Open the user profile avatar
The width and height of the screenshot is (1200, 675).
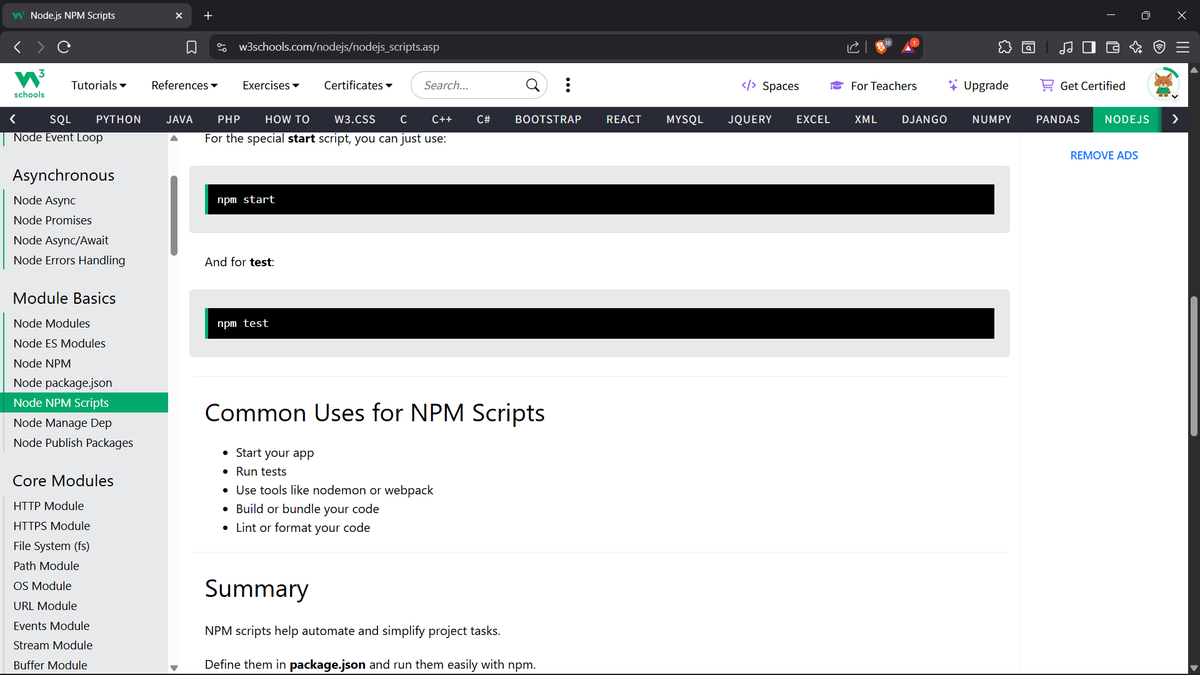coord(1163,85)
